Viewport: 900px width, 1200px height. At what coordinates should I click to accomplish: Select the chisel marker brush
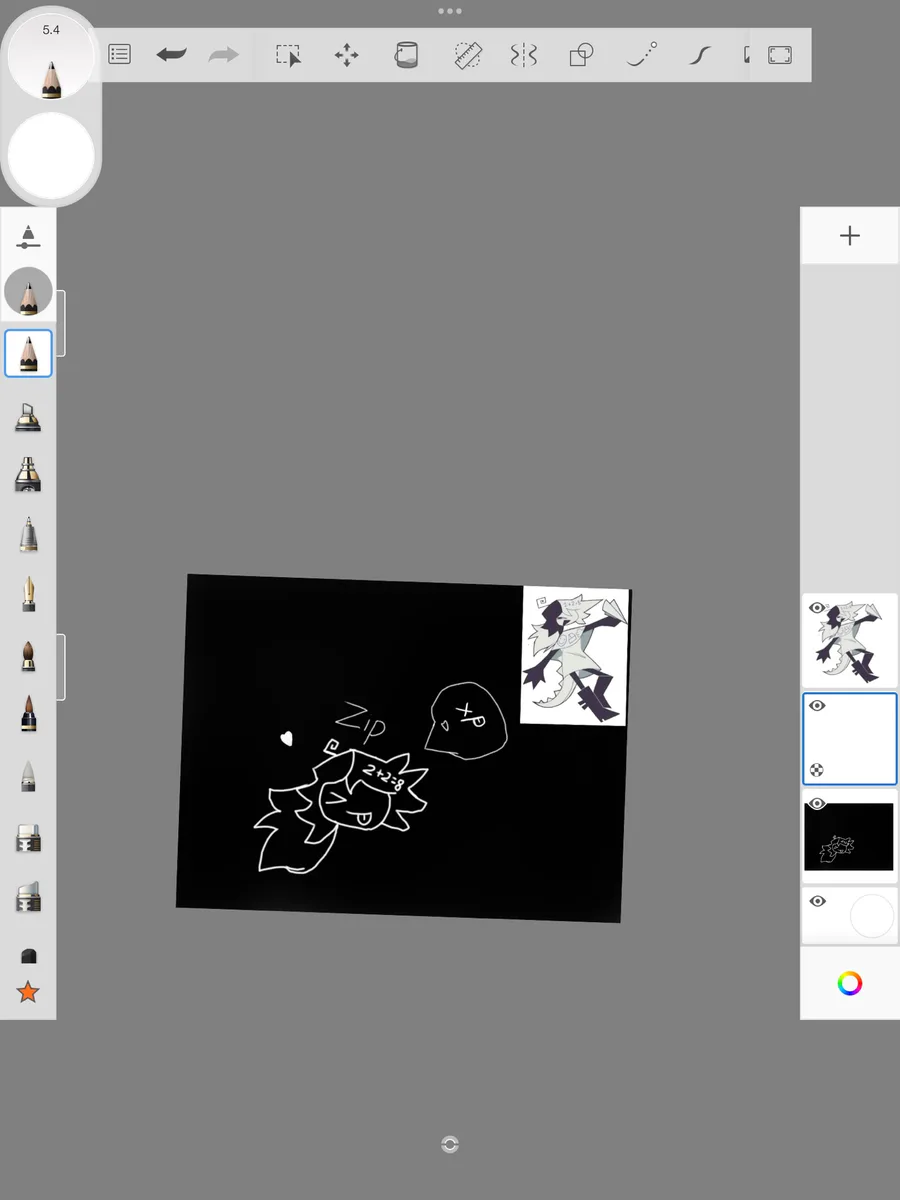pos(28,415)
